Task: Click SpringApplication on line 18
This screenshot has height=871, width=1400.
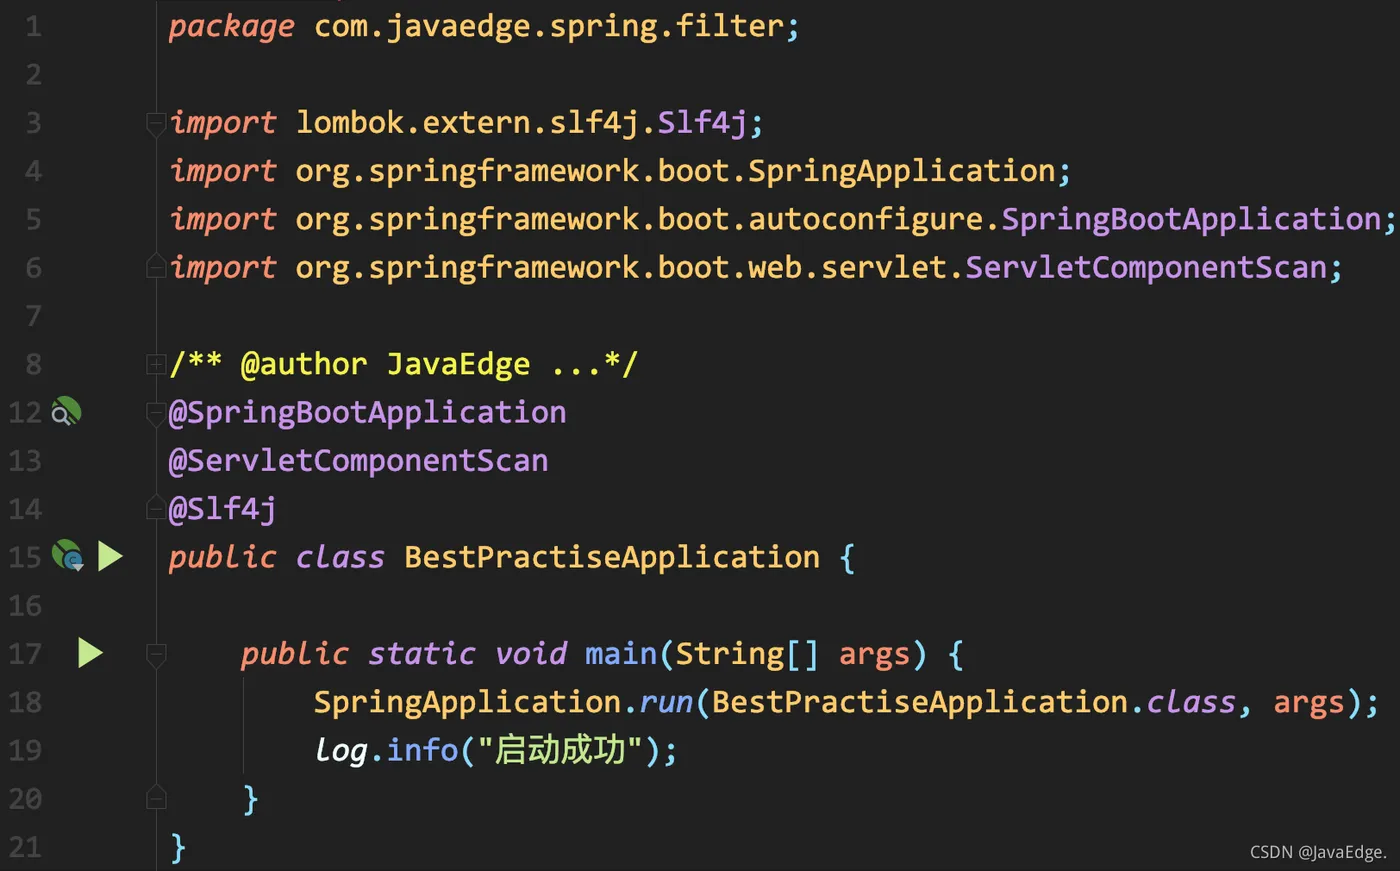Action: pyautogui.click(x=467, y=702)
